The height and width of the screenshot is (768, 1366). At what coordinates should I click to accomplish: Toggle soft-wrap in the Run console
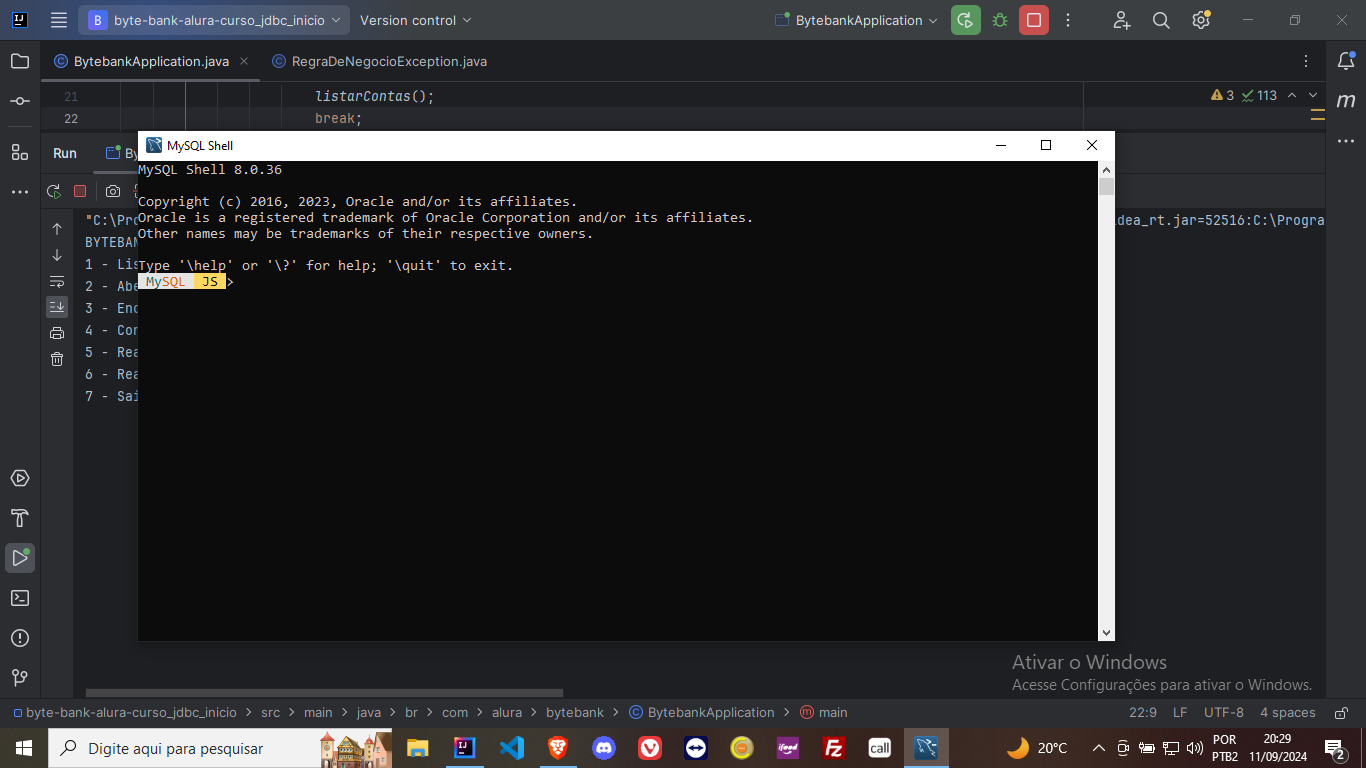pos(57,281)
